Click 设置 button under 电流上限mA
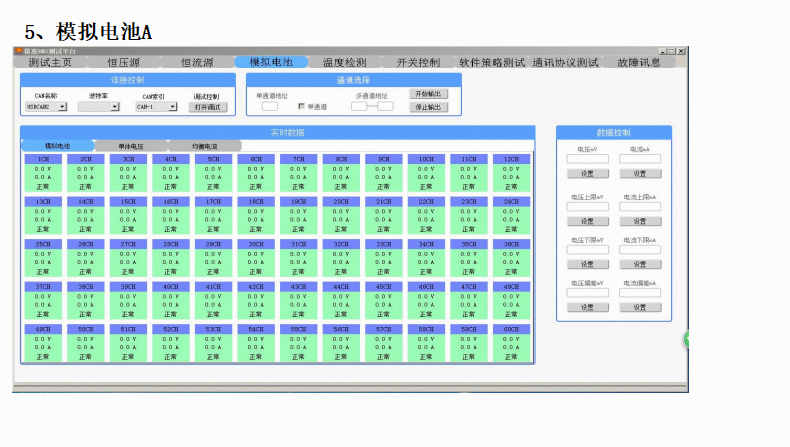 click(x=640, y=222)
